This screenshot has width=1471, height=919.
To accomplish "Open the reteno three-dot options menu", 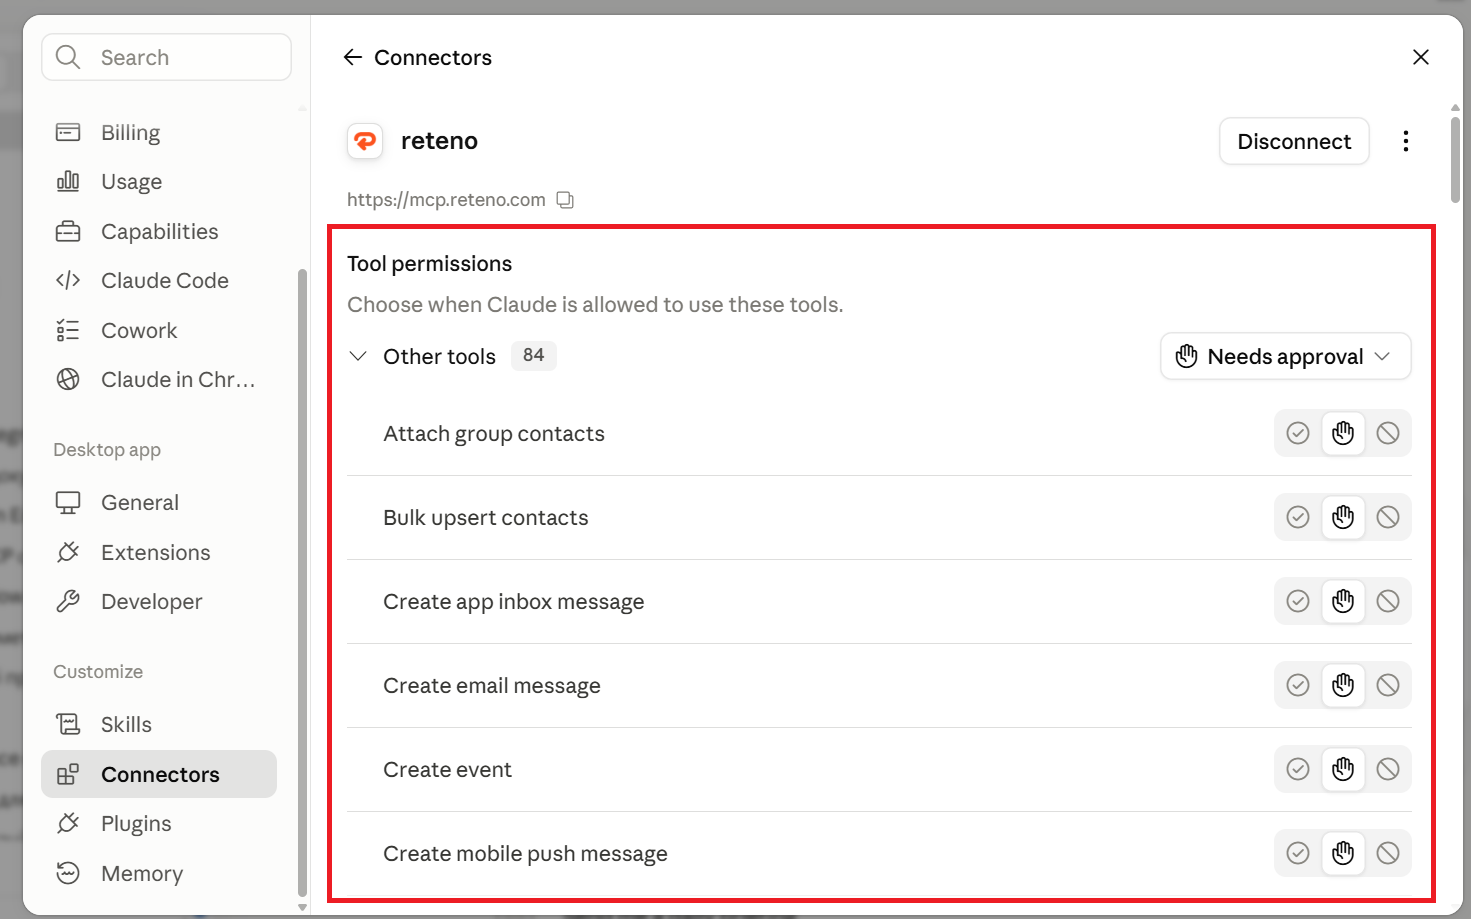I will [1406, 141].
